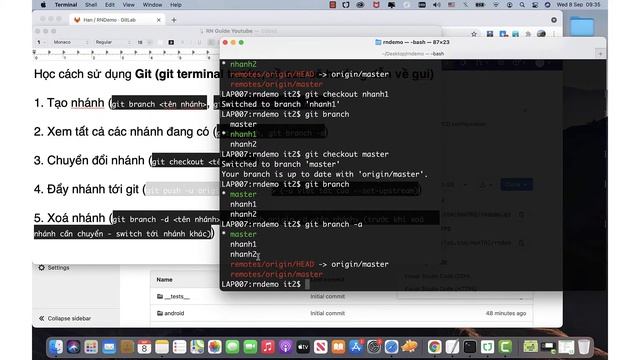Screen dimensions: 640x360
Task: Open Google Chrome from the Dock
Action: (434, 347)
